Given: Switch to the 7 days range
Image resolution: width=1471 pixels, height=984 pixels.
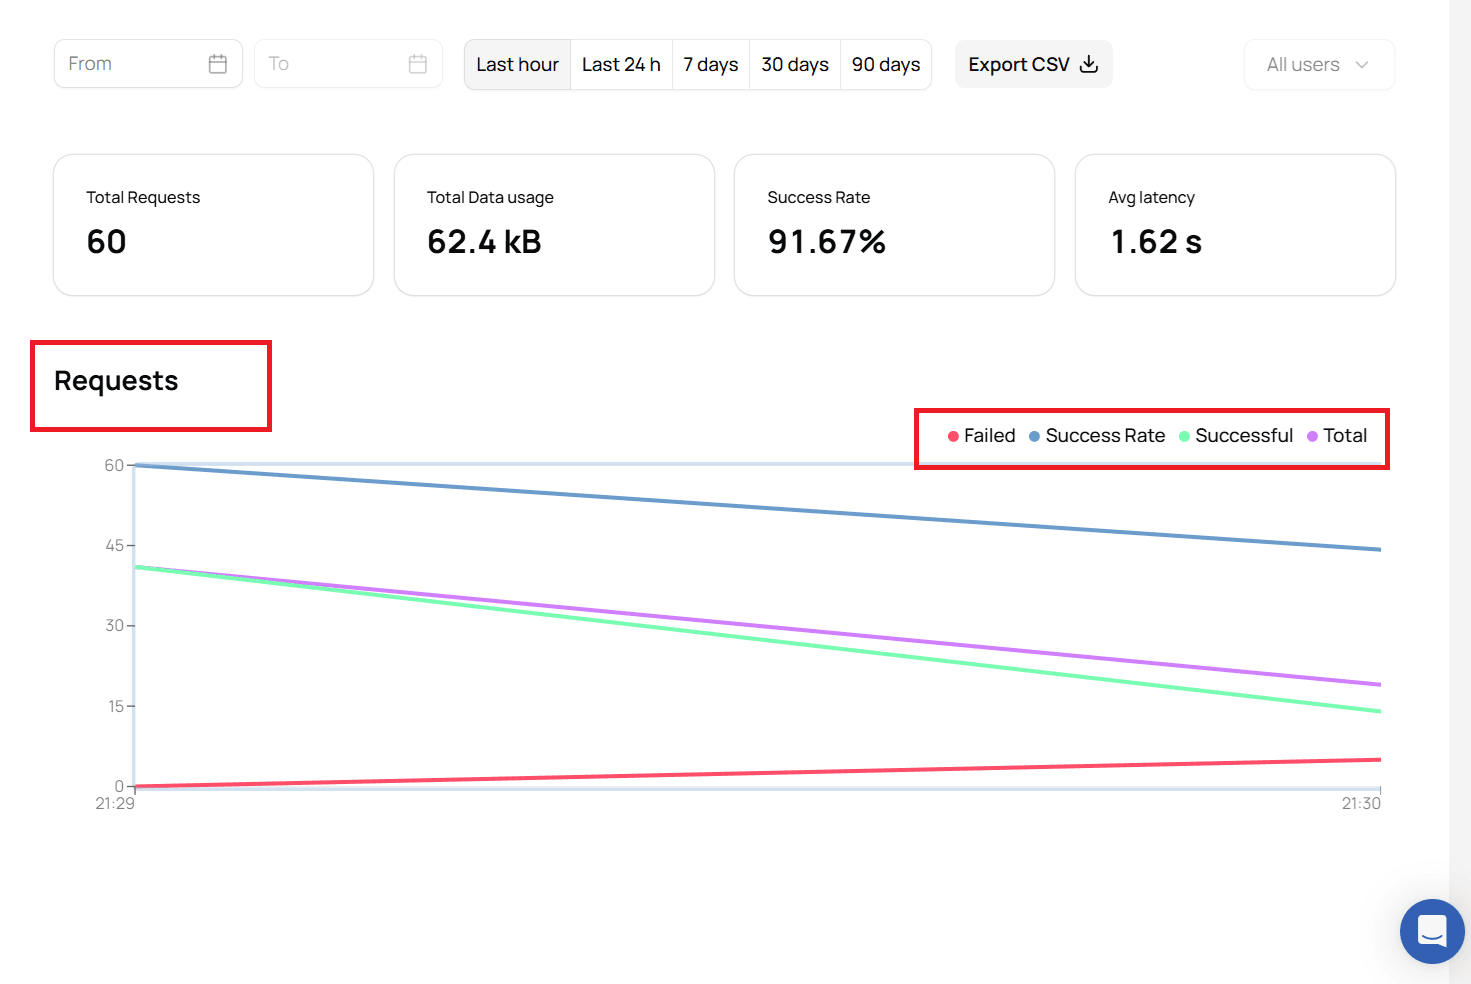Looking at the screenshot, I should click(x=711, y=65).
